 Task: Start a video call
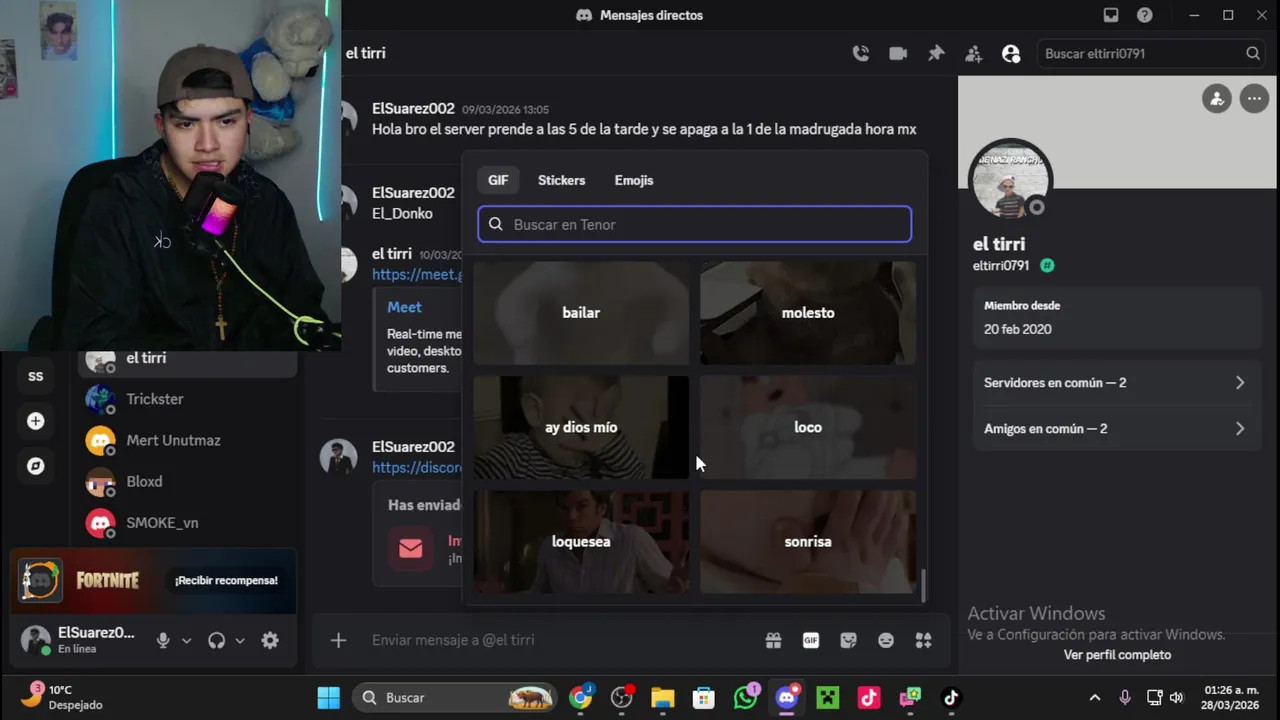(898, 54)
